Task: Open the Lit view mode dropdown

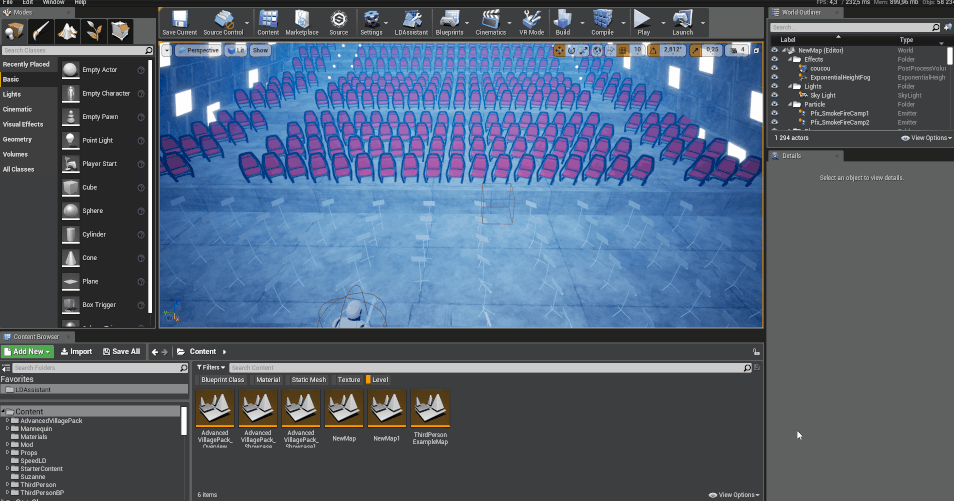Action: 236,51
